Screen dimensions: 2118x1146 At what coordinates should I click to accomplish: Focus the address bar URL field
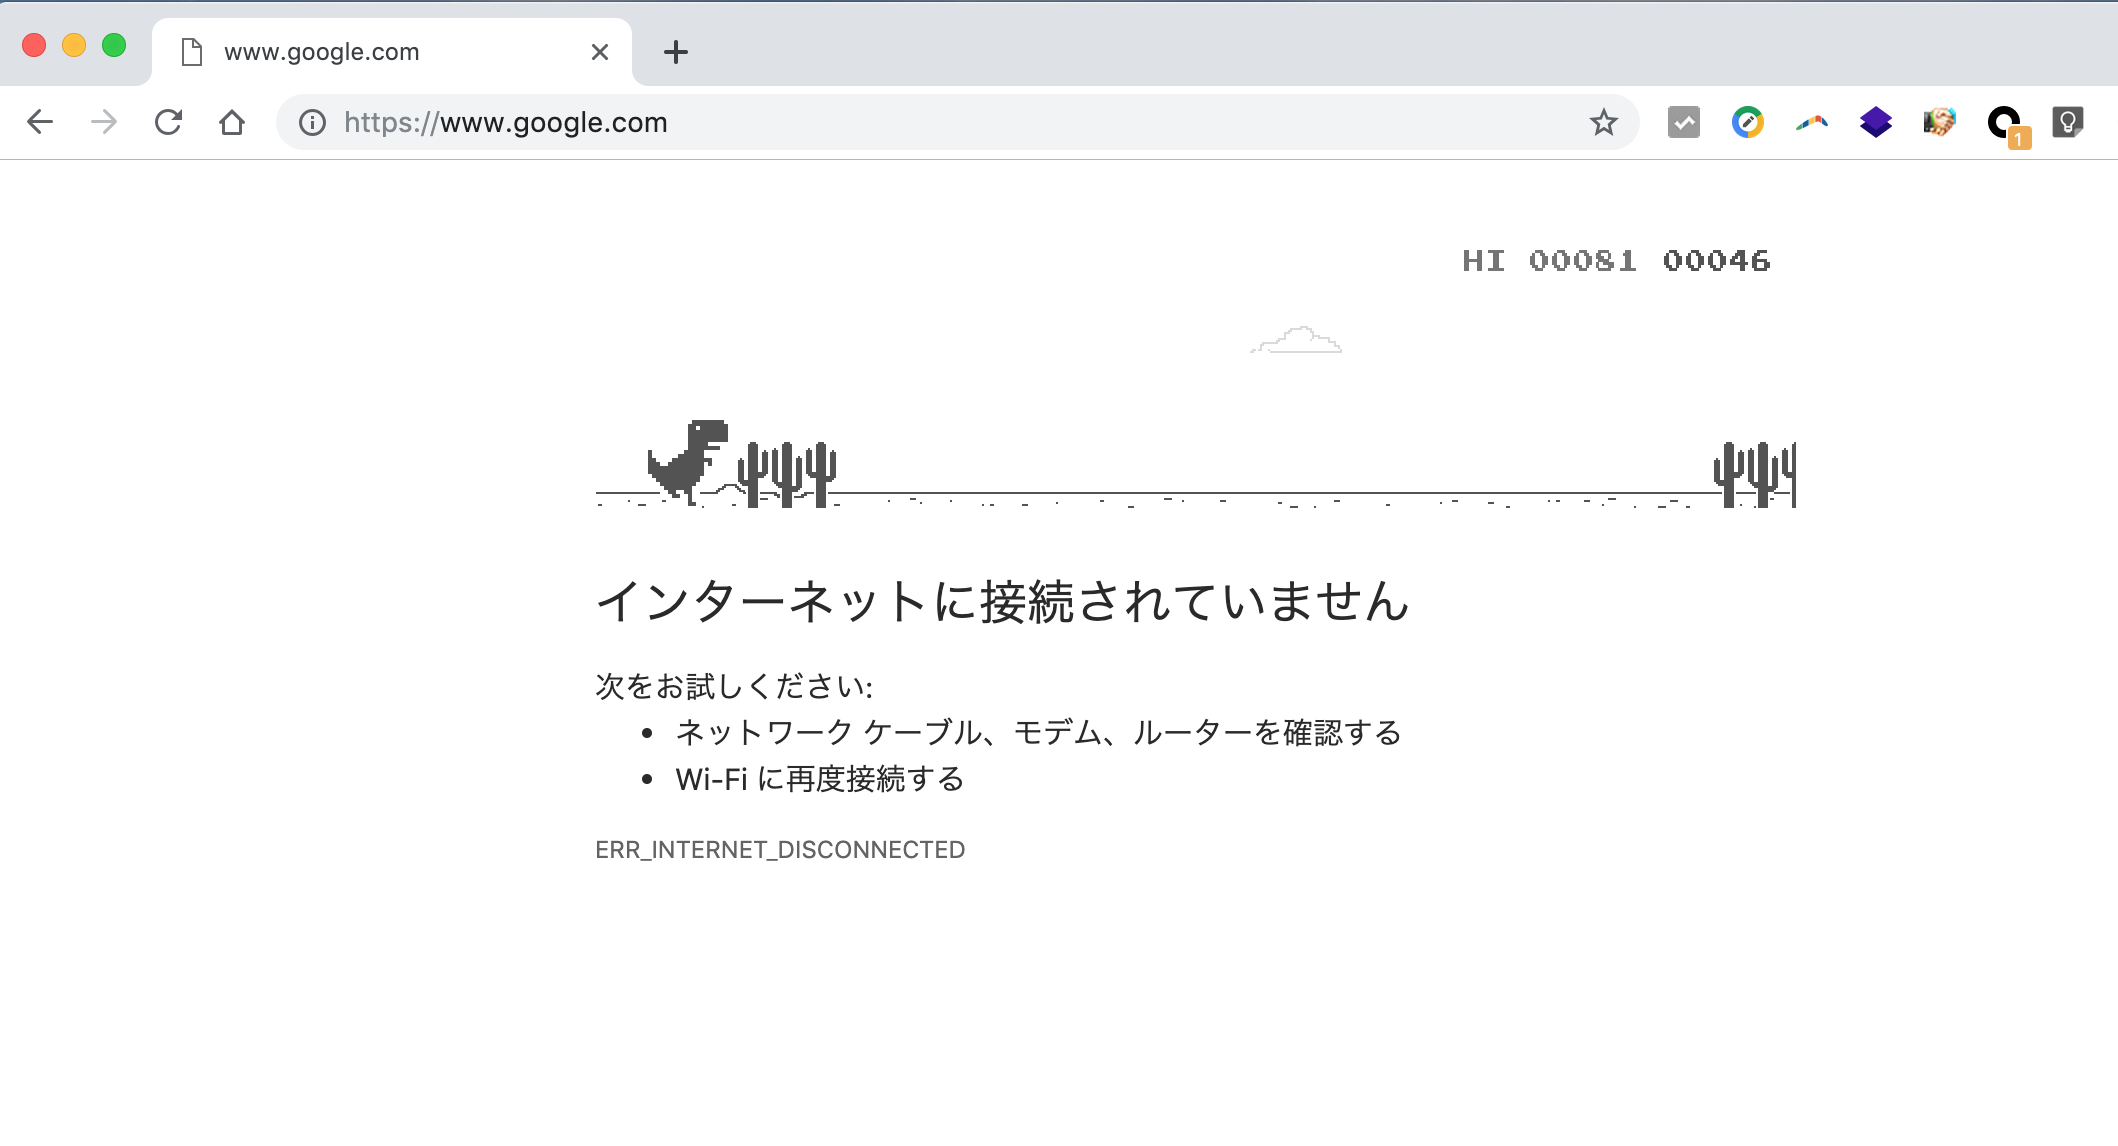[957, 122]
